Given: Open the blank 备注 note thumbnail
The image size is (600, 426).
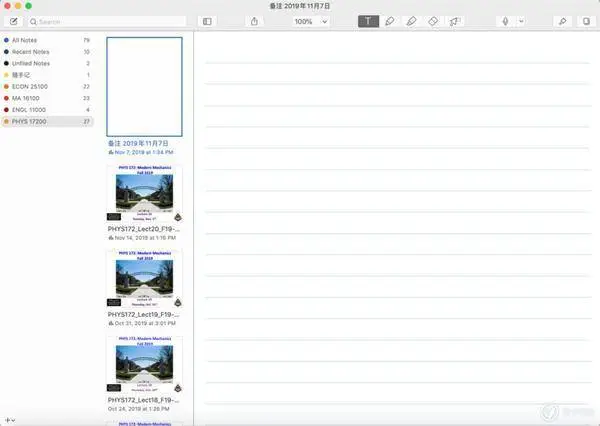Looking at the screenshot, I should (144, 87).
